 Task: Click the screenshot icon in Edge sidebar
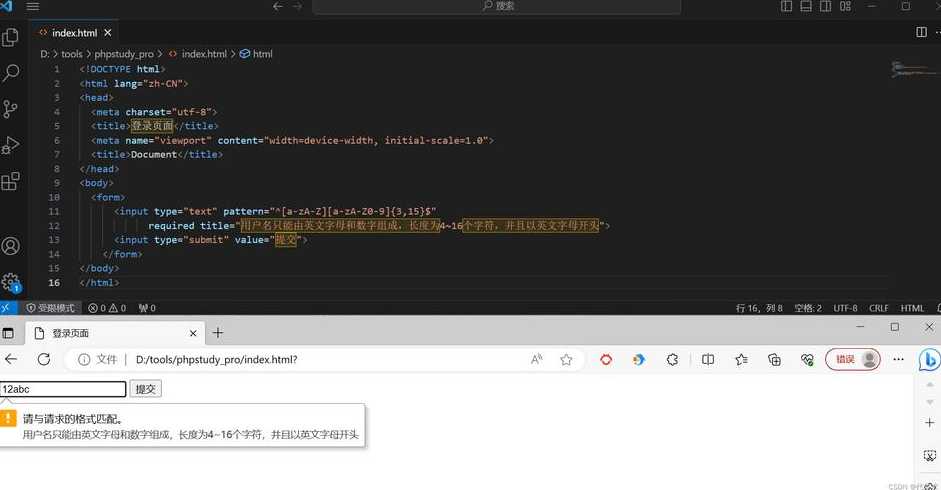click(x=930, y=455)
